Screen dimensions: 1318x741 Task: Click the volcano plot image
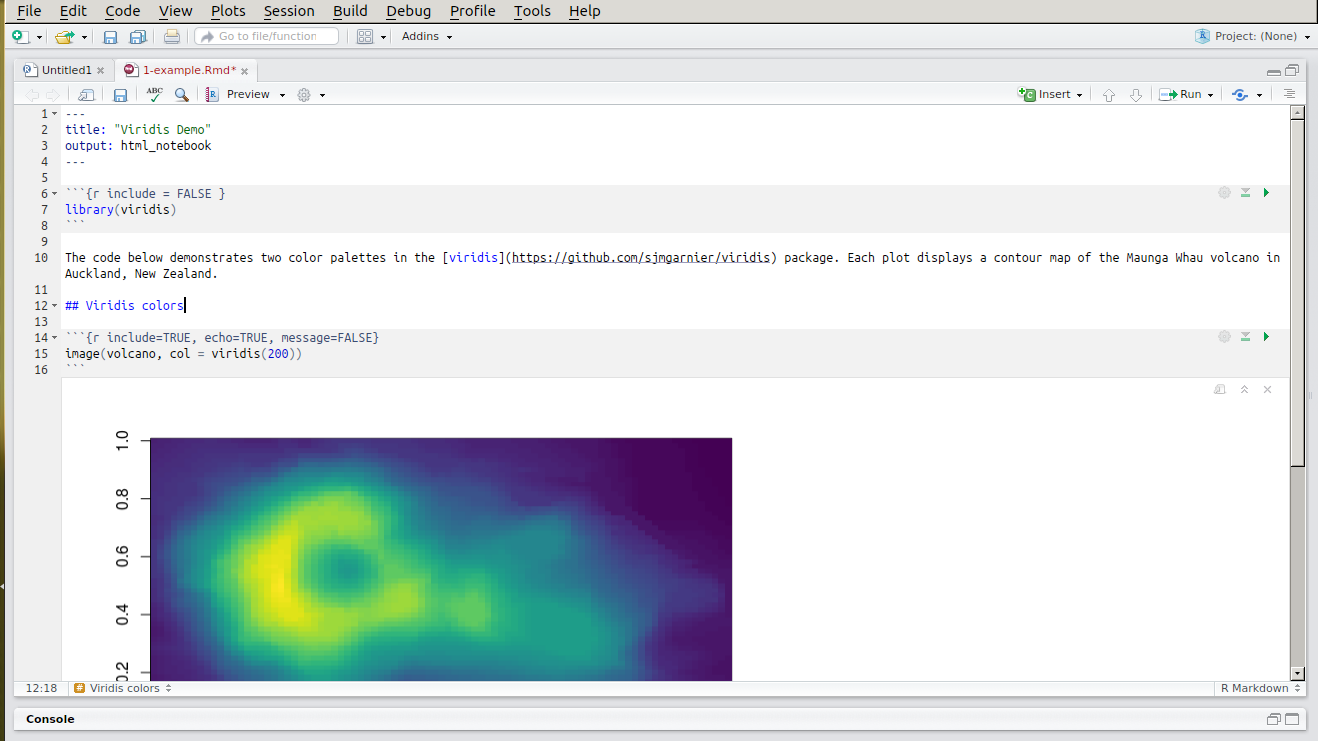[x=441, y=559]
